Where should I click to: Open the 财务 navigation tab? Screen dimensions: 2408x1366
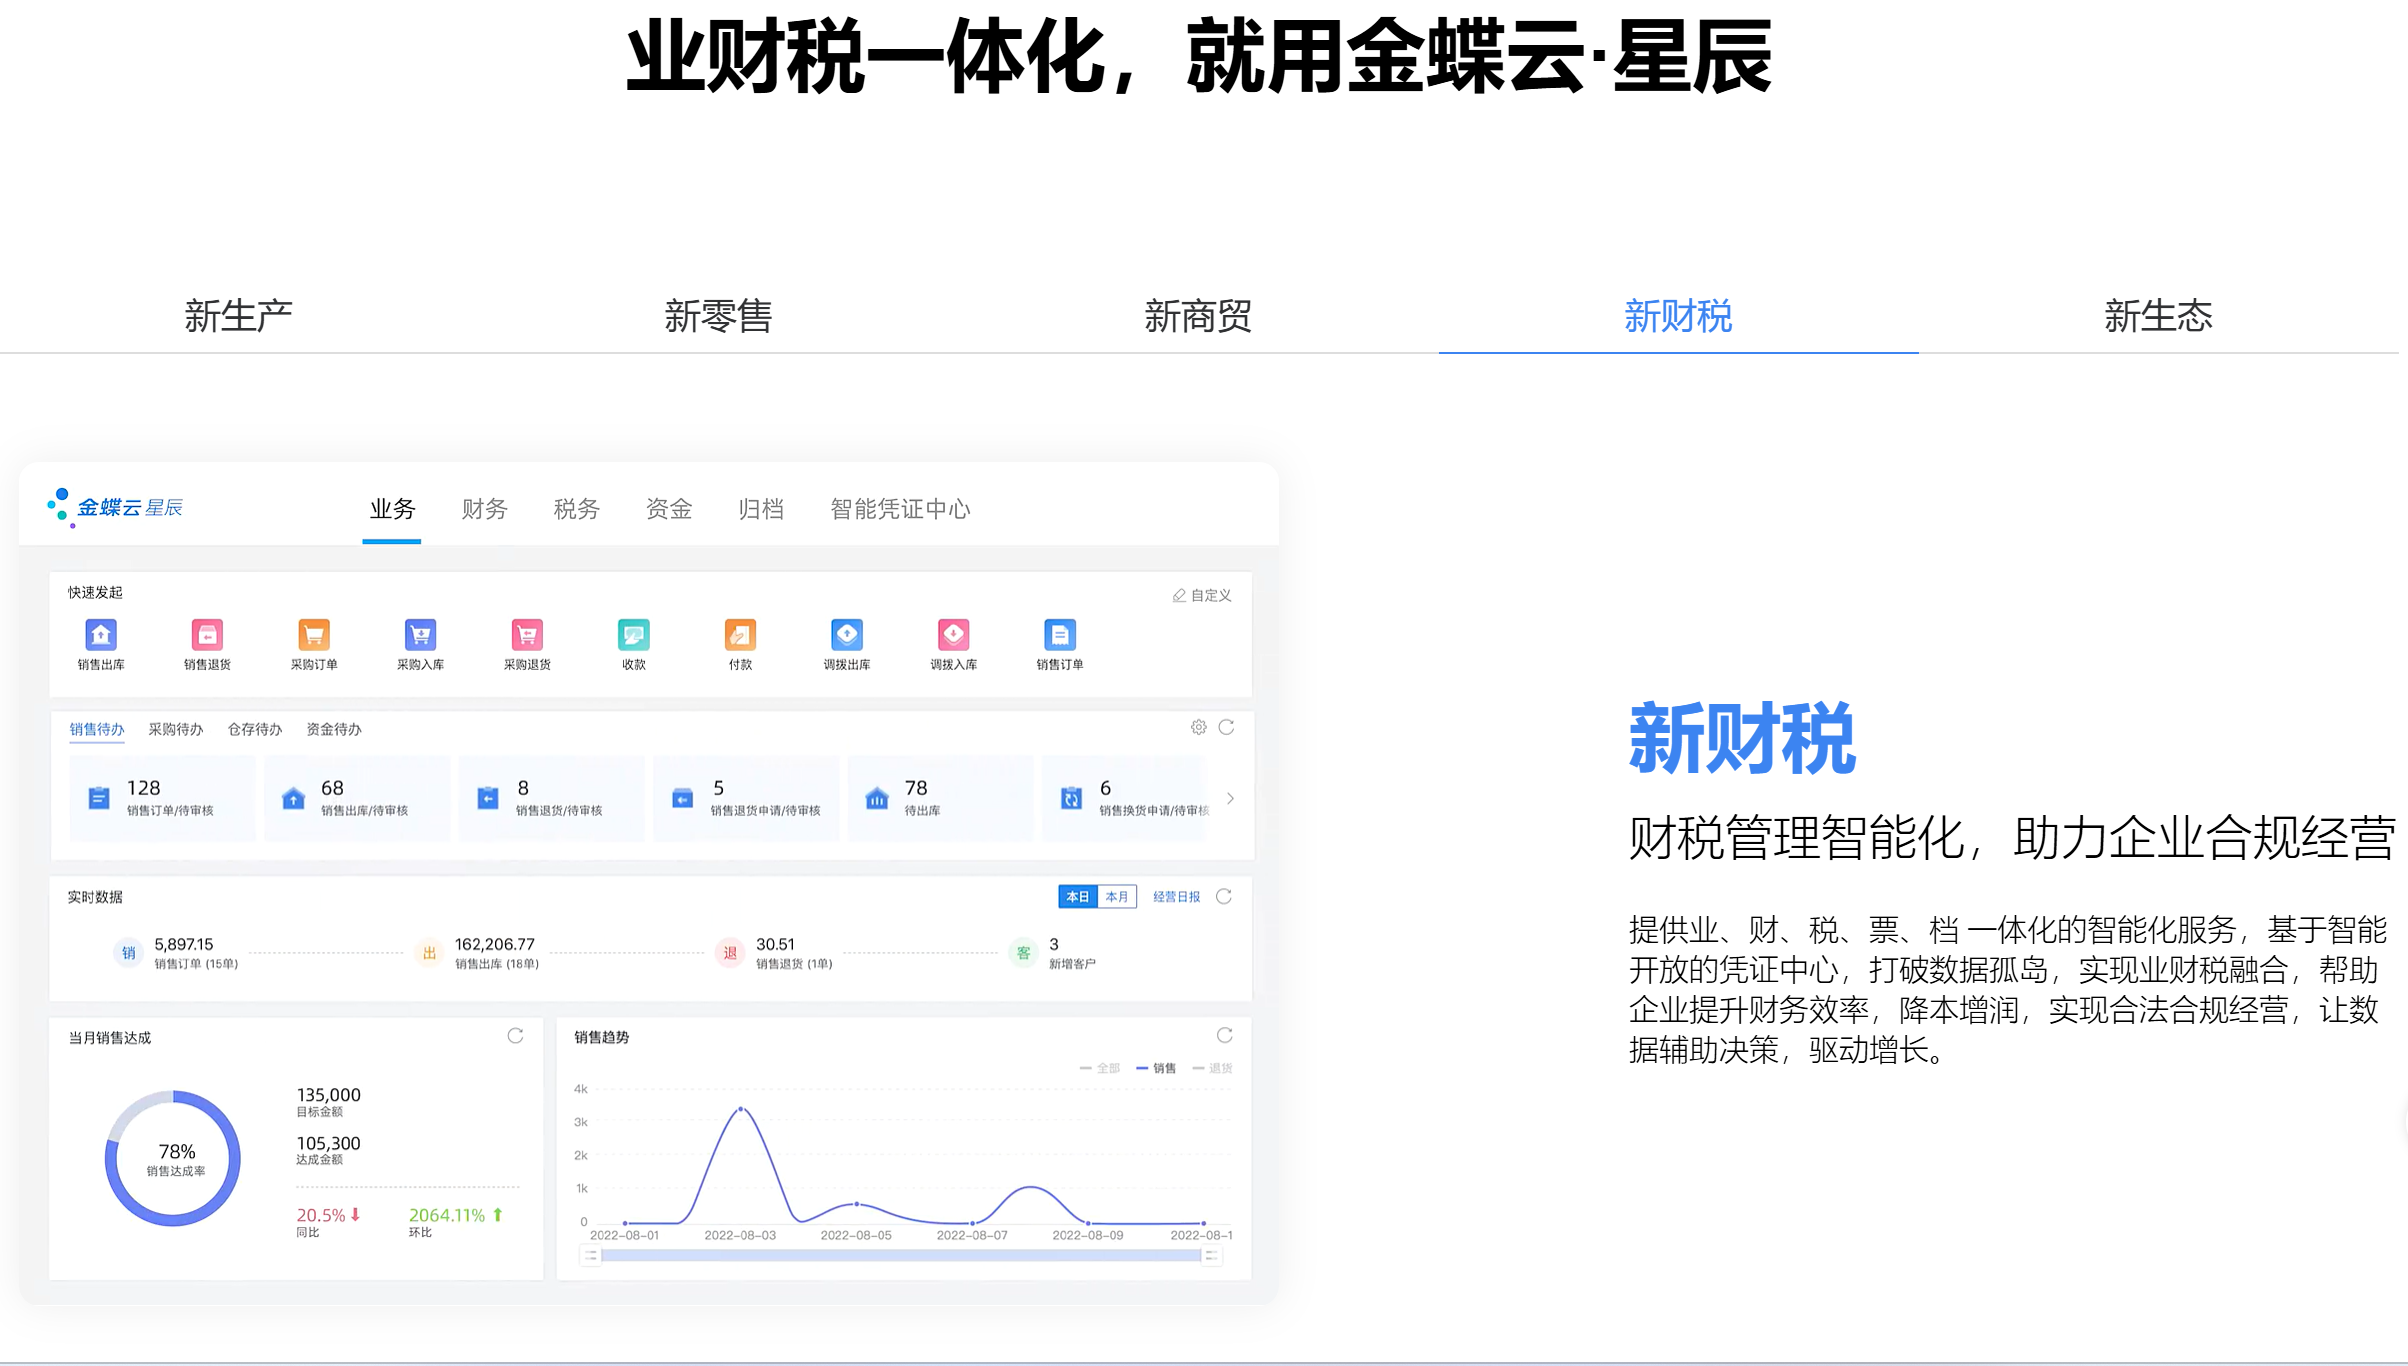[x=484, y=509]
